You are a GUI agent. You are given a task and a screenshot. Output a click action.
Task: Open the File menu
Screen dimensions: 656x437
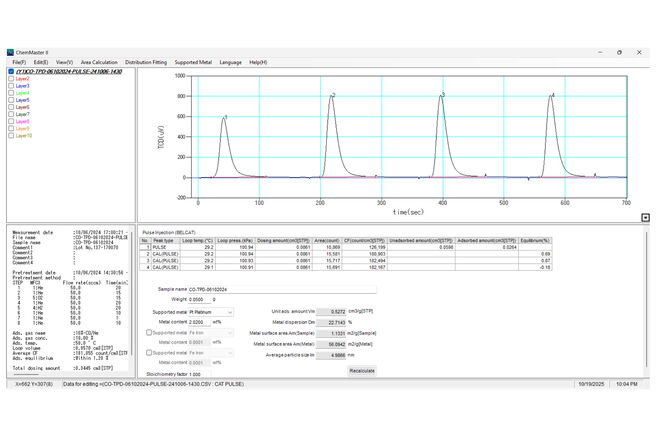coord(19,62)
